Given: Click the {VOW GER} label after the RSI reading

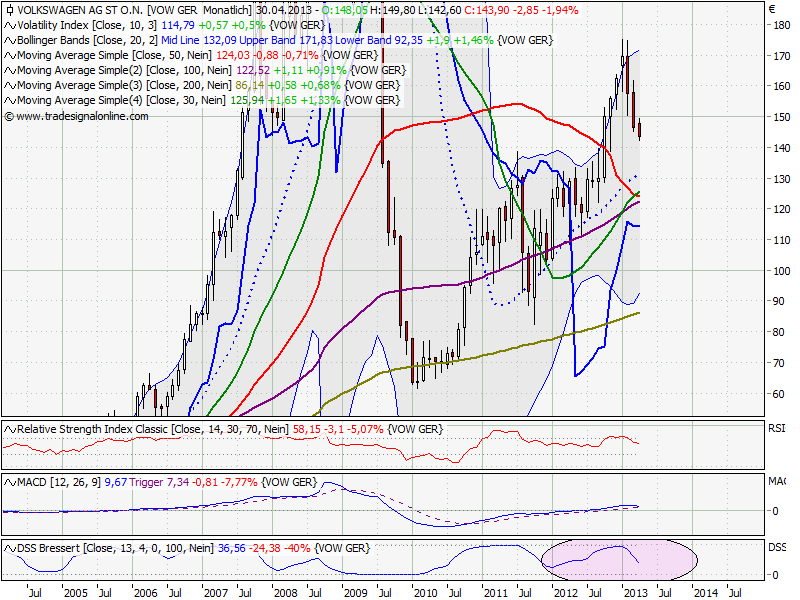Looking at the screenshot, I should tap(414, 427).
